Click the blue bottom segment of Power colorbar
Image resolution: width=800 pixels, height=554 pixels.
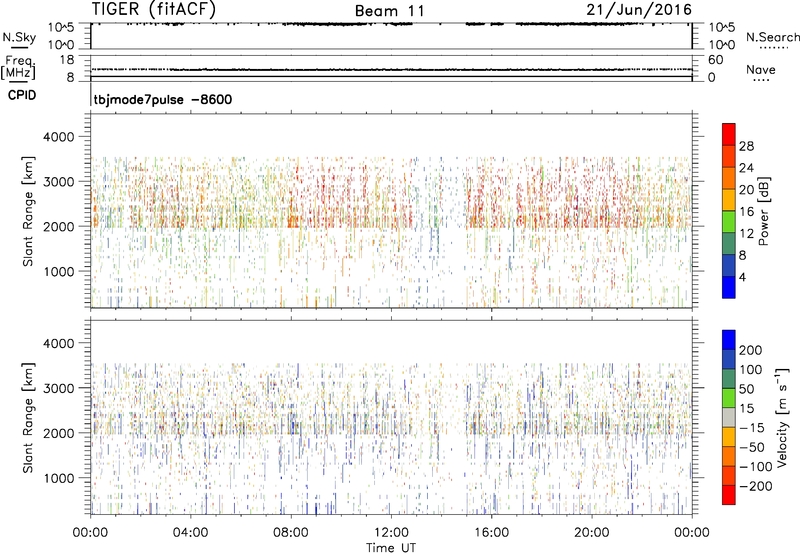pyautogui.click(x=729, y=287)
